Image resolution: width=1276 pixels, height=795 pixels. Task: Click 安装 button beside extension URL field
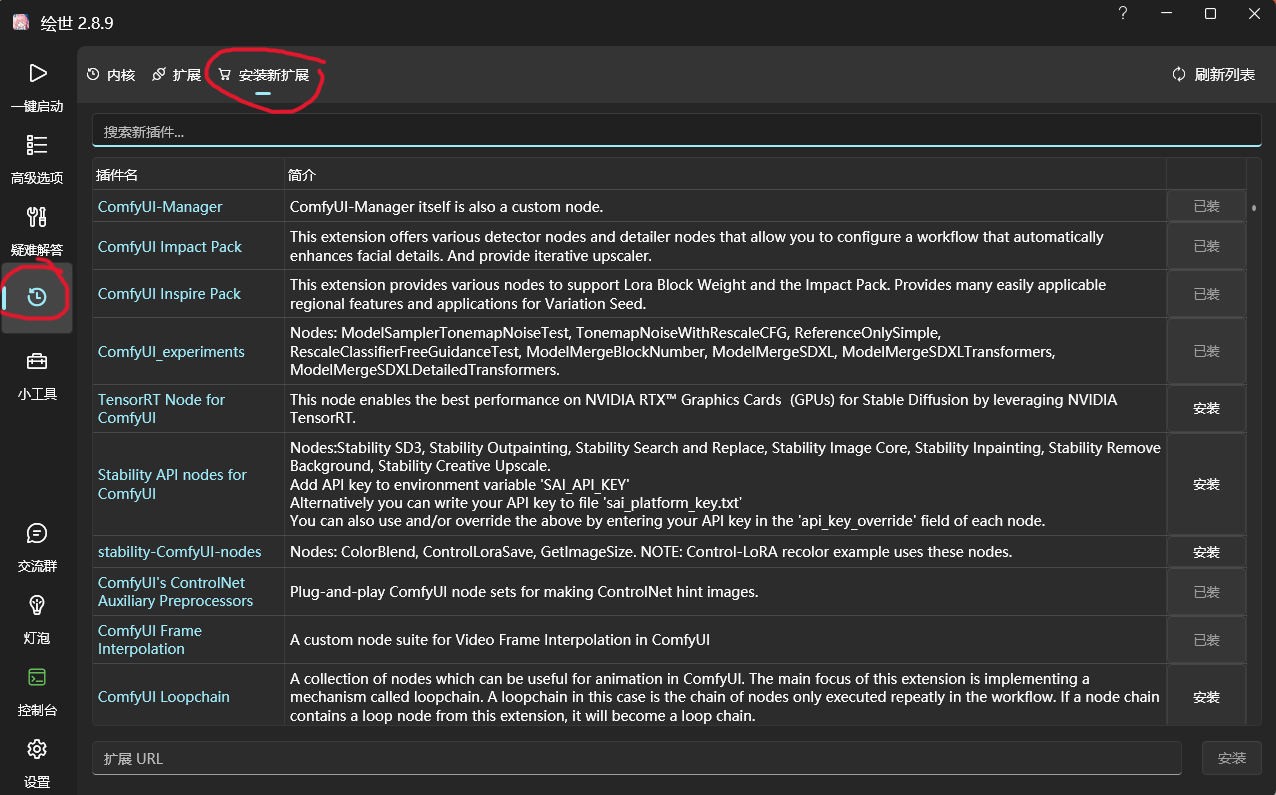[x=1232, y=758]
